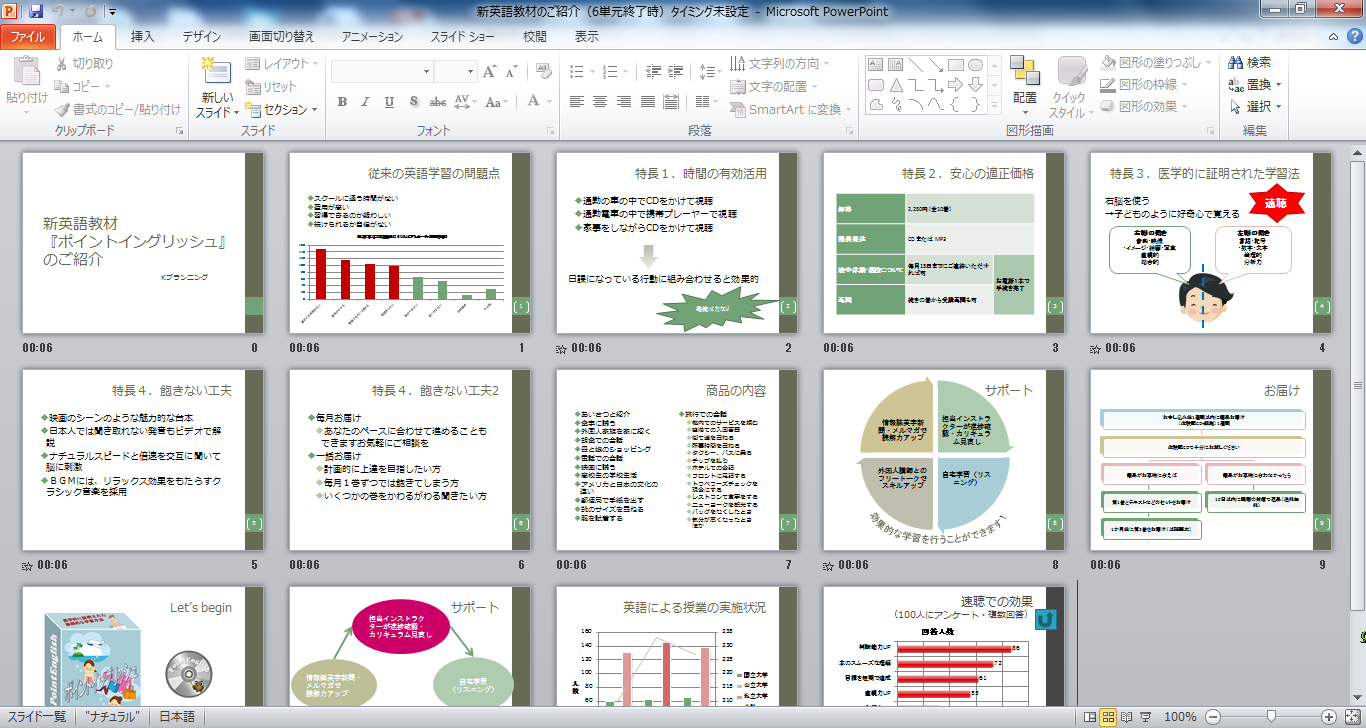Switch to the Slide Show (スライド ショー) tab
The image size is (1366, 728).
tap(462, 37)
